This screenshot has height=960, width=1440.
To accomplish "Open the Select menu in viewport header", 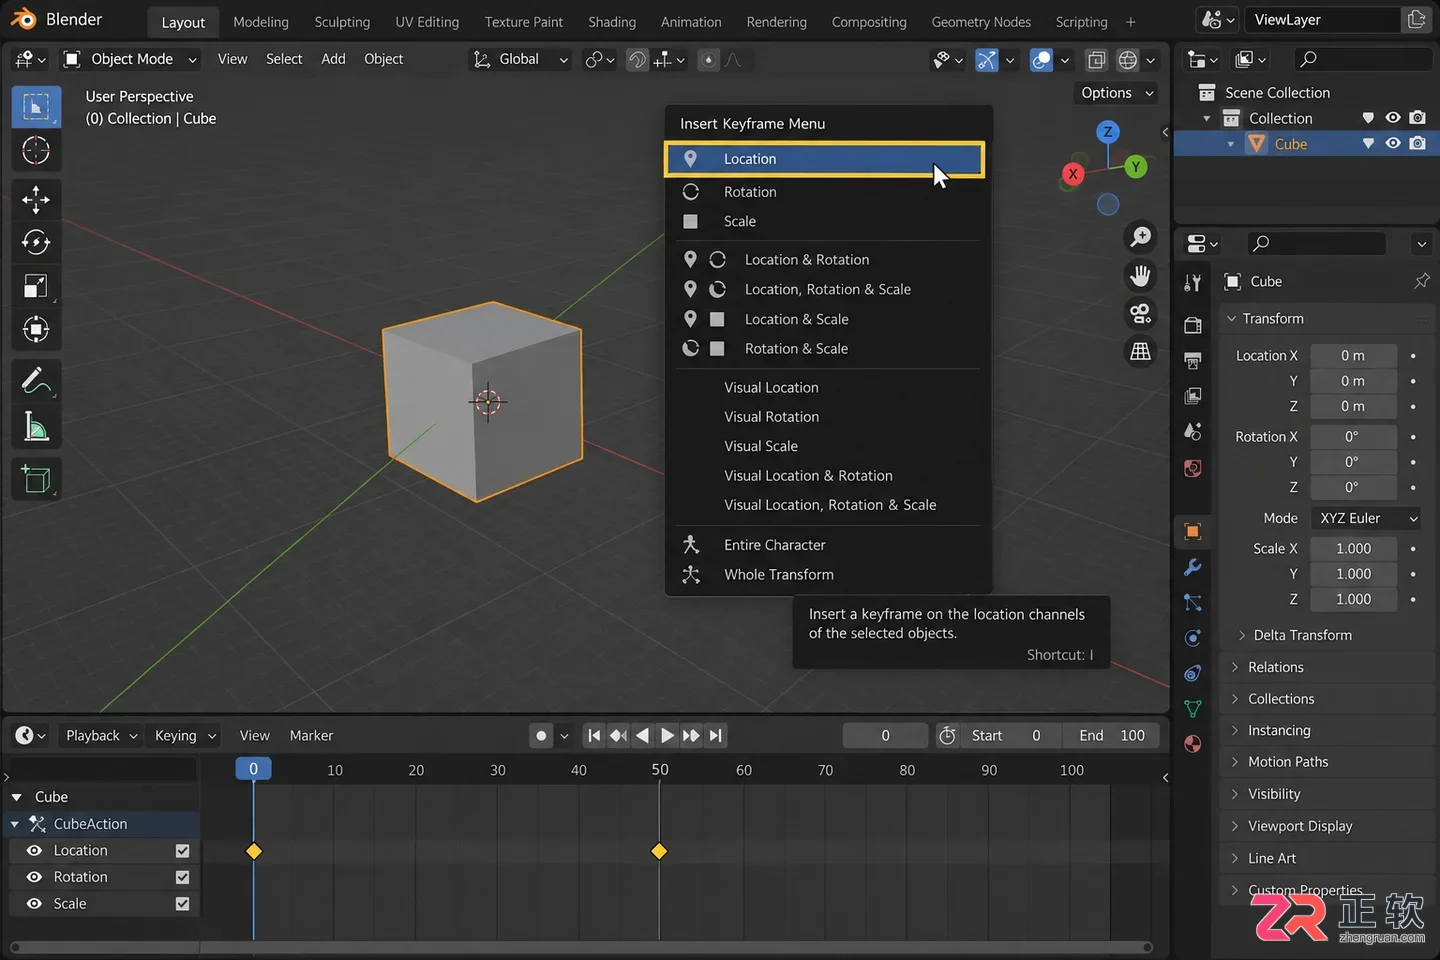I will pos(284,59).
